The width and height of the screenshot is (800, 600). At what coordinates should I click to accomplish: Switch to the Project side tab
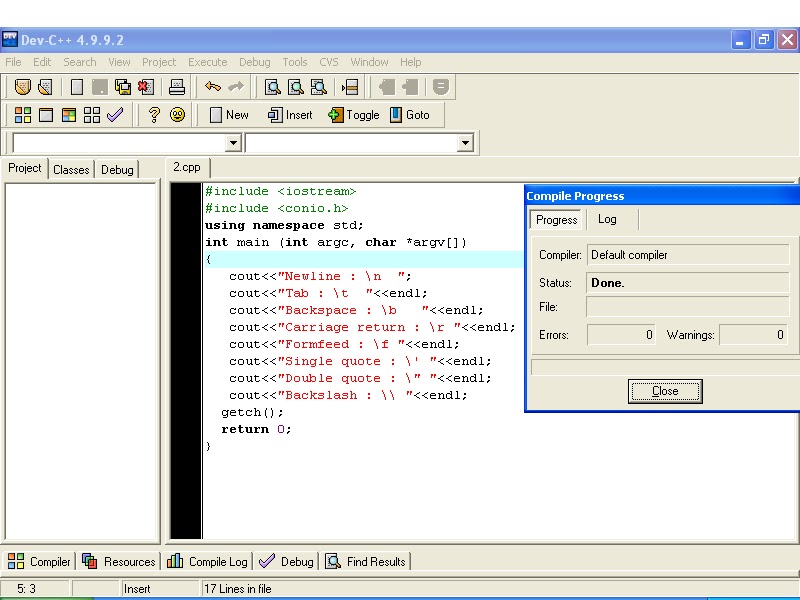pyautogui.click(x=24, y=168)
